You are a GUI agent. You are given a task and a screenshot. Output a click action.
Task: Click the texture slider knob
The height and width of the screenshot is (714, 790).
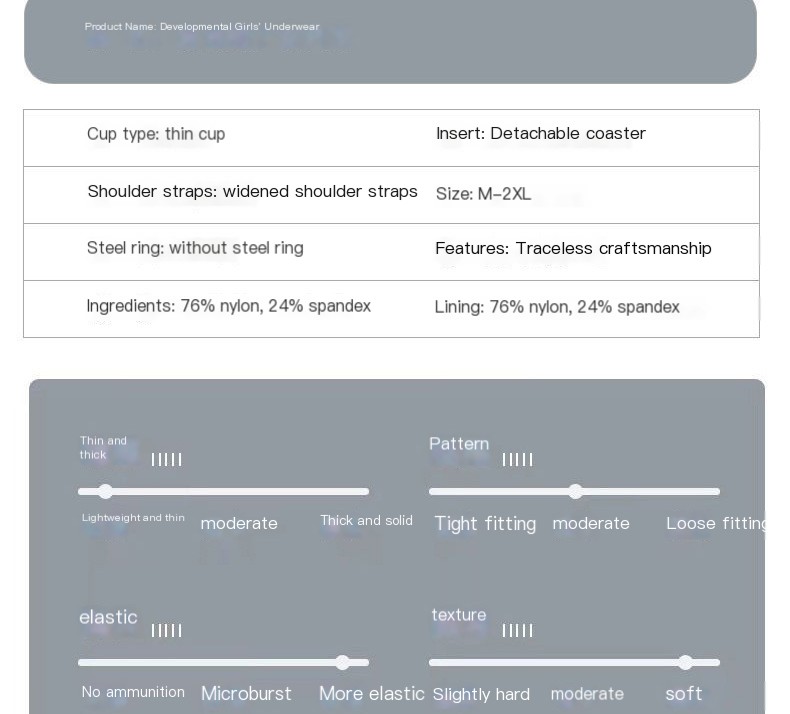pyautogui.click(x=685, y=662)
